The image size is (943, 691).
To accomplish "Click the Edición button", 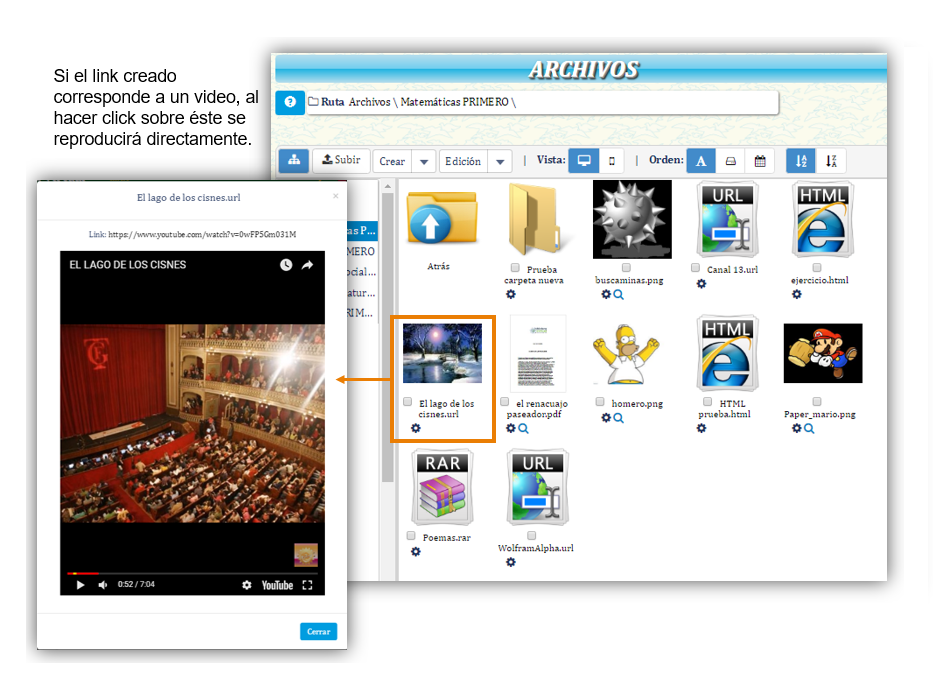I will pos(463,161).
